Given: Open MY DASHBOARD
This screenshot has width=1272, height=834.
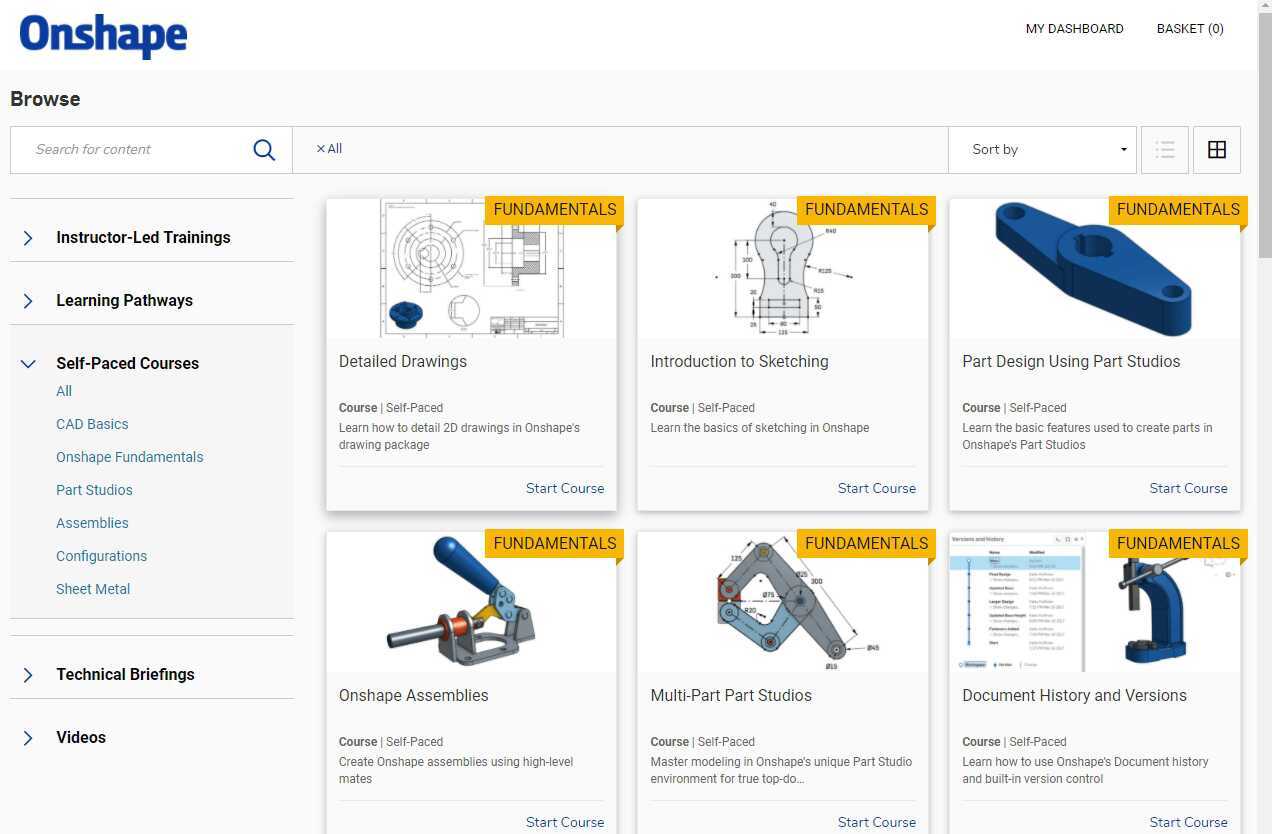Looking at the screenshot, I should click(x=1074, y=28).
